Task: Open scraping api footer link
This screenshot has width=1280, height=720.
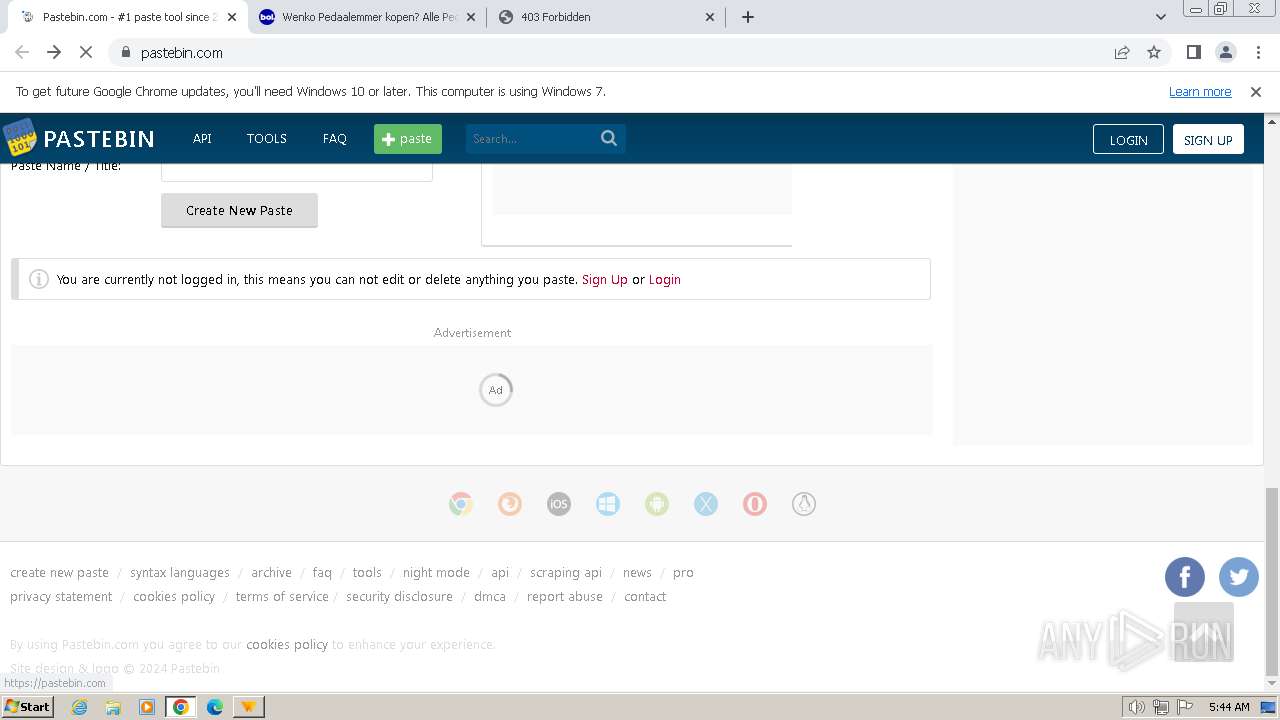Action: [x=566, y=572]
